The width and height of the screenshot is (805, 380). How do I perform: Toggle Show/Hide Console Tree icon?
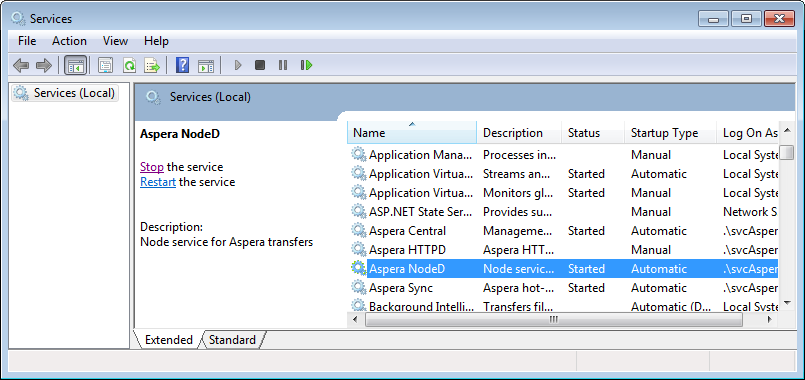(76, 65)
